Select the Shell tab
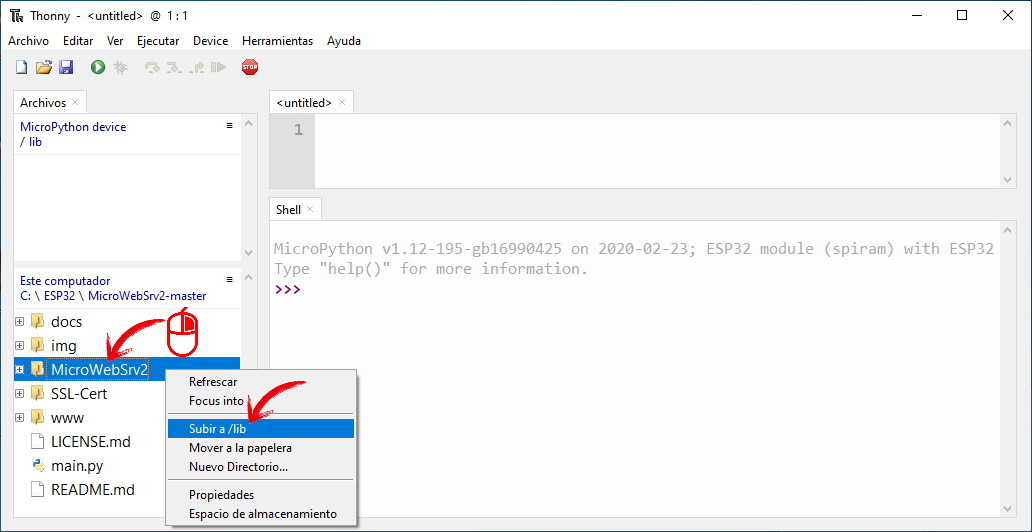 click(x=288, y=209)
